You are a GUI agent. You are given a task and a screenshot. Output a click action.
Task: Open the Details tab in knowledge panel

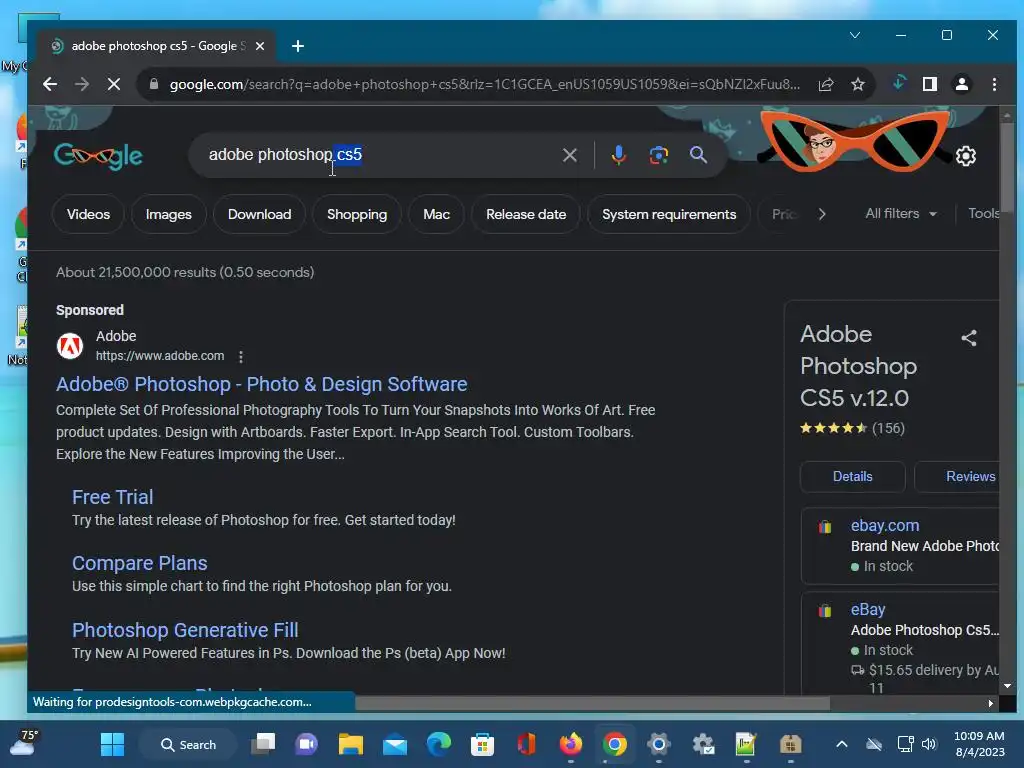(852, 477)
